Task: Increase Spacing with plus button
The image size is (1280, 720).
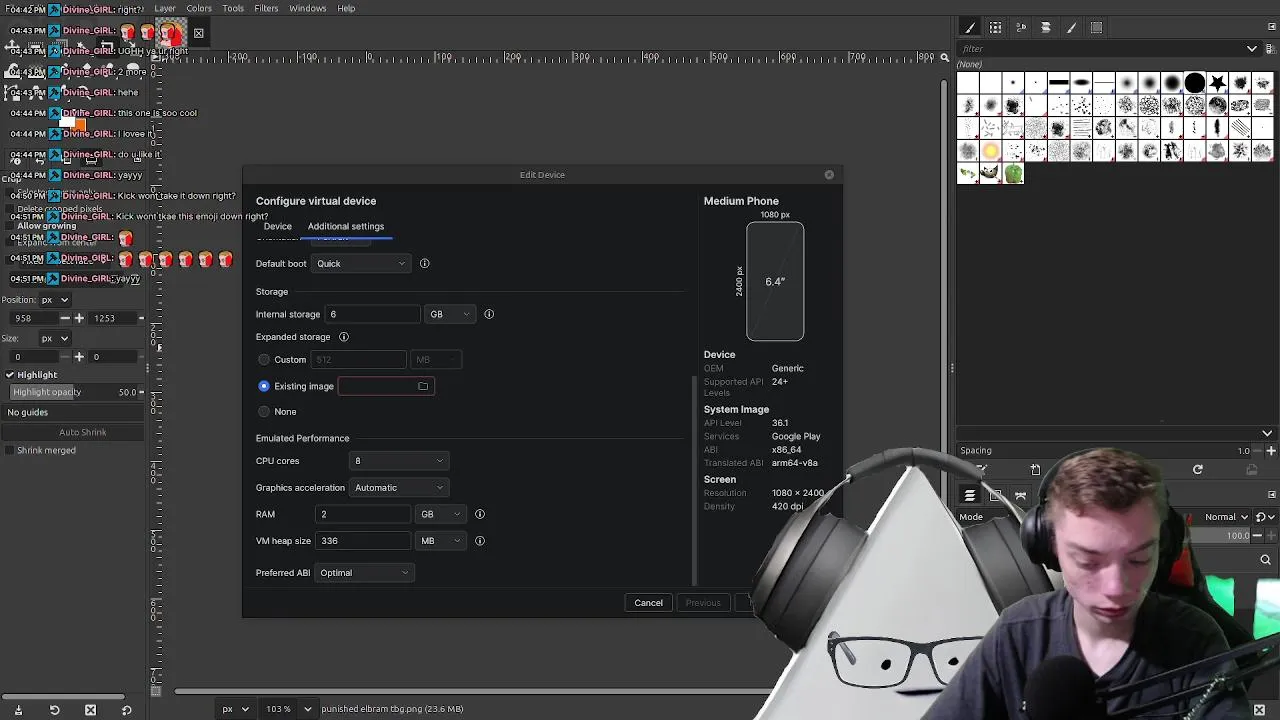Action: [1272, 450]
